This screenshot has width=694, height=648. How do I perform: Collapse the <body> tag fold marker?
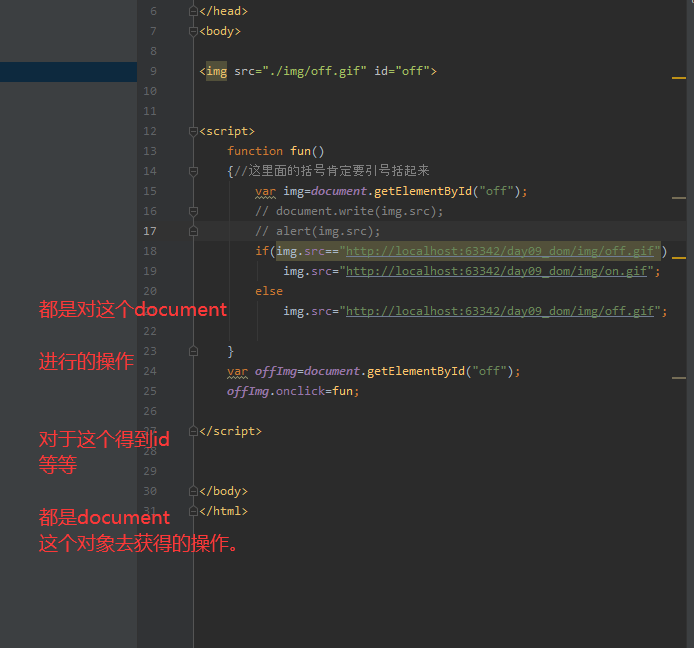coord(193,31)
